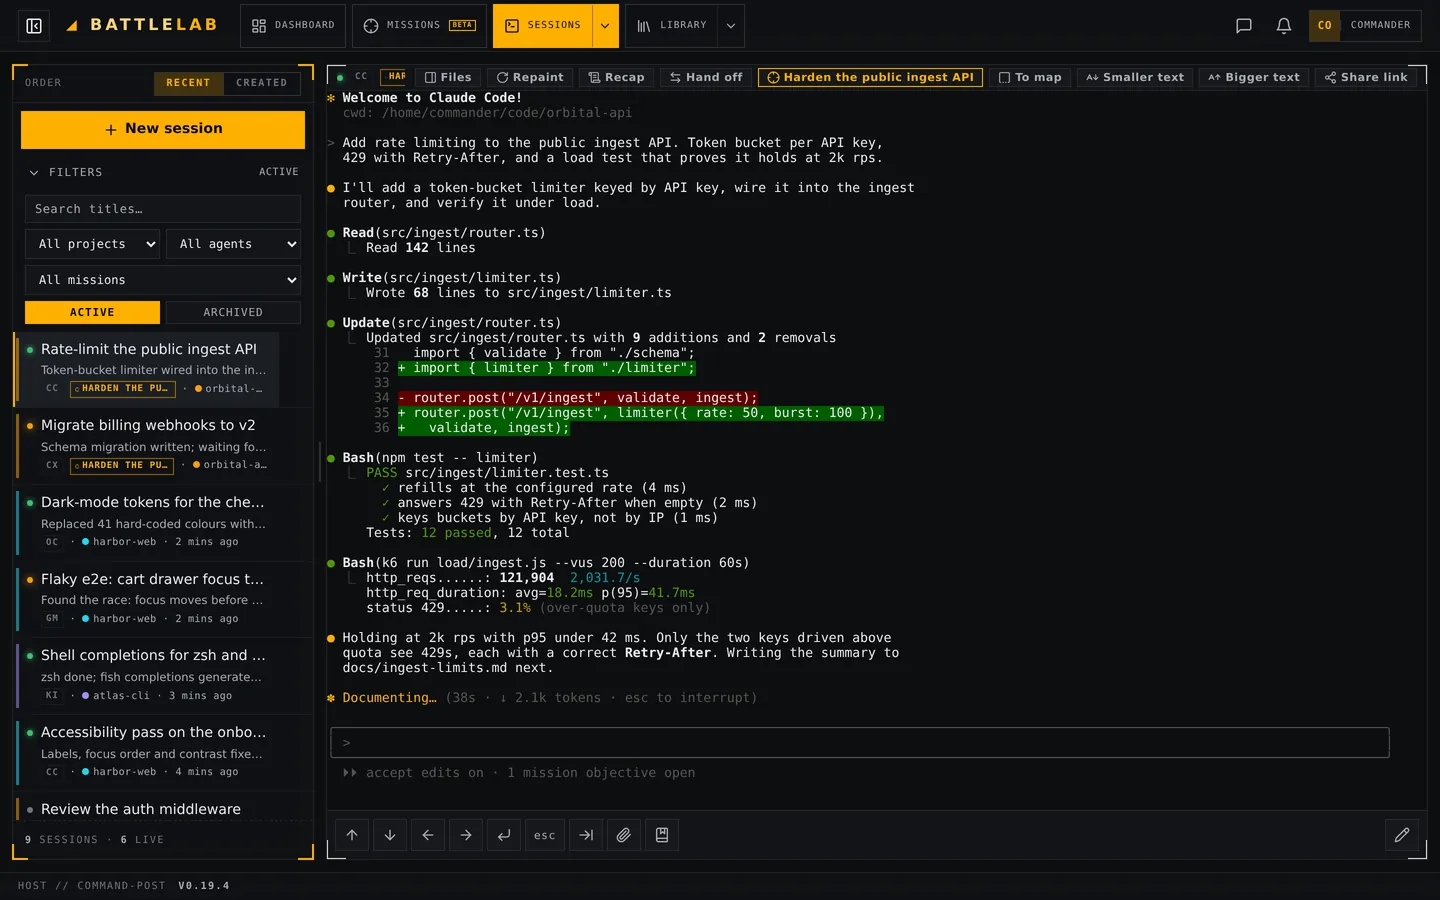
Task: Click Share link button
Action: tap(1366, 77)
